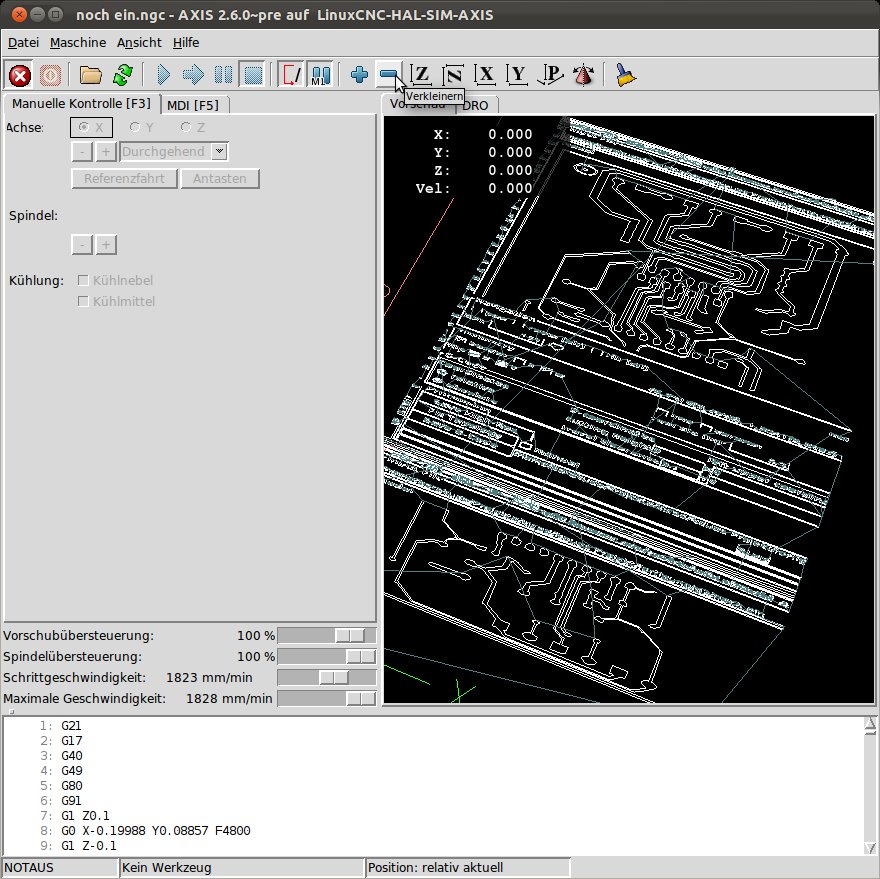Click the zoom in plus icon
Image resolution: width=880 pixels, height=879 pixels.
pyautogui.click(x=360, y=75)
